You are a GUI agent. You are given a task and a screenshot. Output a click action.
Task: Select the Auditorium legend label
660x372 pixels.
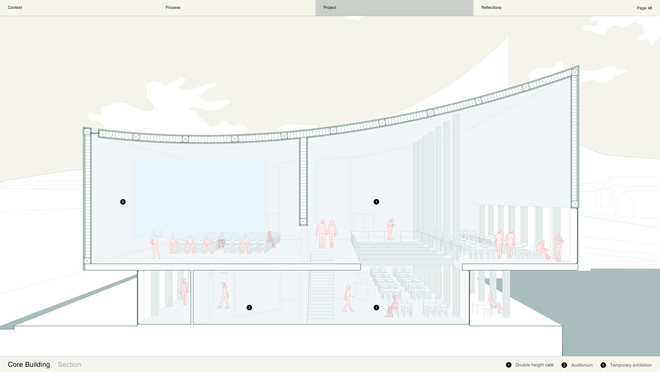[582, 365]
